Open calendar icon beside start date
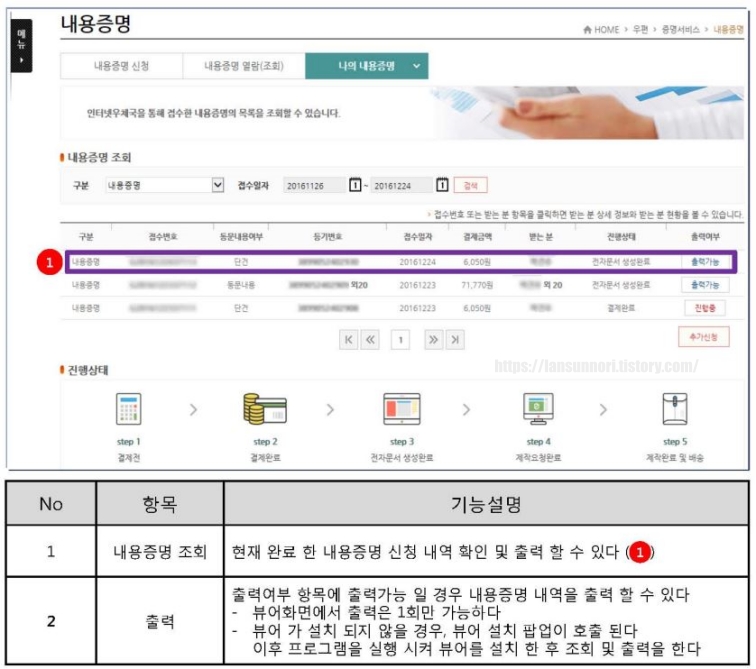This screenshot has height=669, width=756. pos(355,185)
